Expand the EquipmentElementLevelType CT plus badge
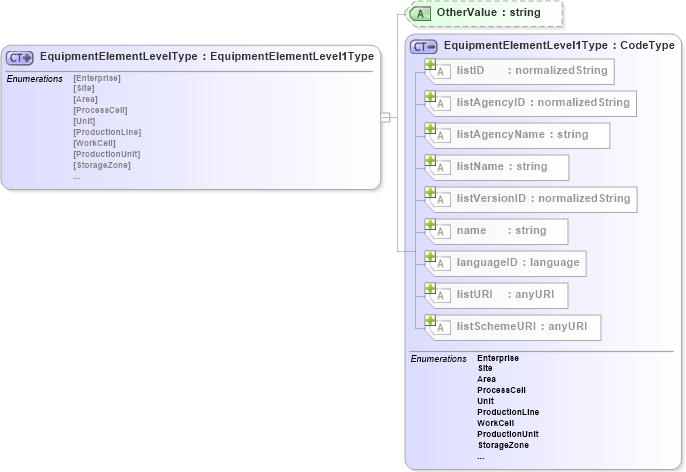This screenshot has width=686, height=472. coord(20,58)
